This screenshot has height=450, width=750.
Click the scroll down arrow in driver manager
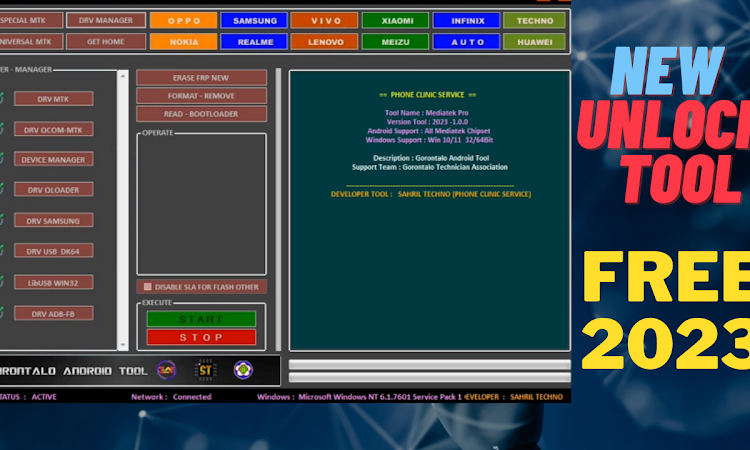click(123, 345)
